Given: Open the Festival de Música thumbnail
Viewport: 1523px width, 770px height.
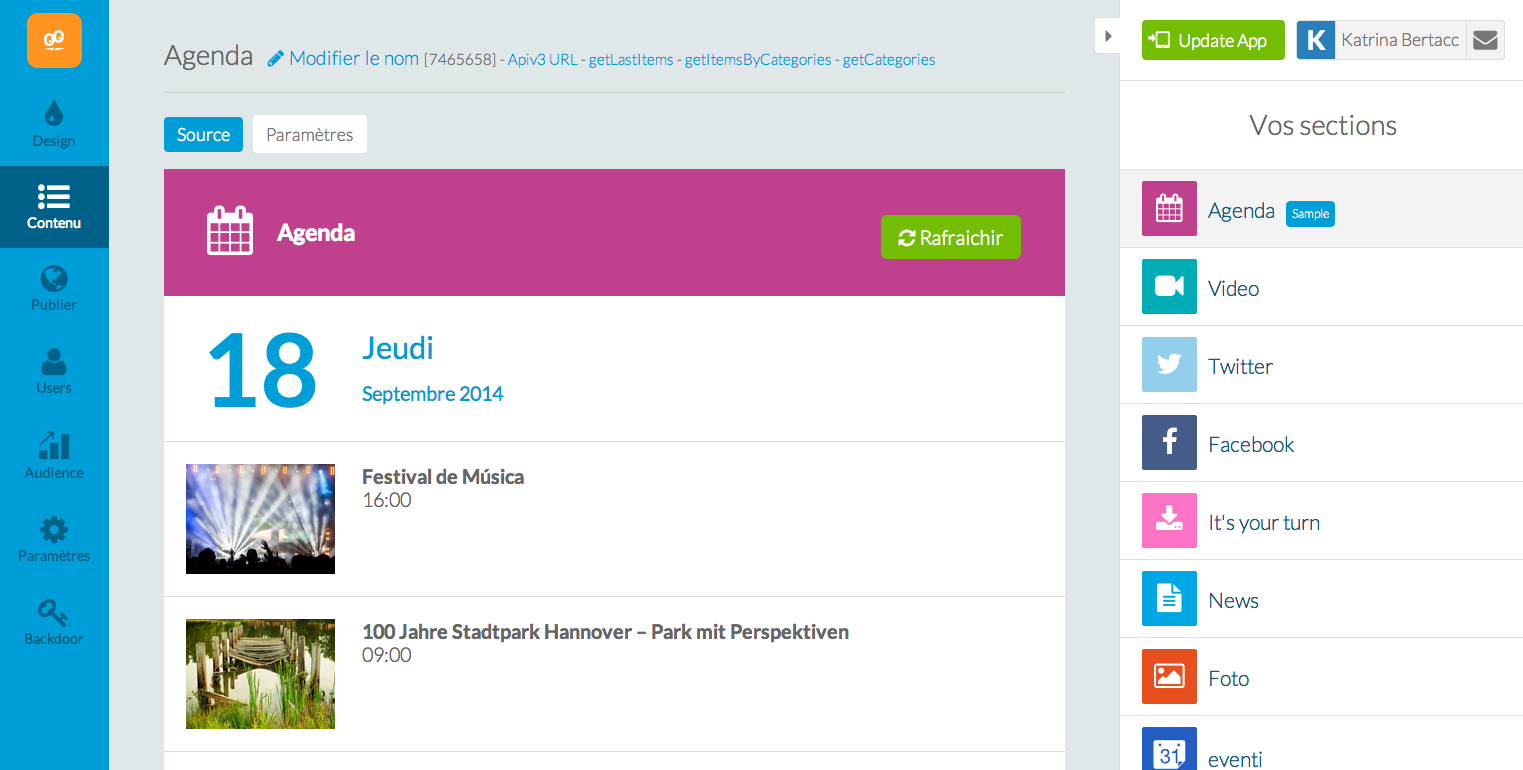Looking at the screenshot, I should tap(260, 519).
